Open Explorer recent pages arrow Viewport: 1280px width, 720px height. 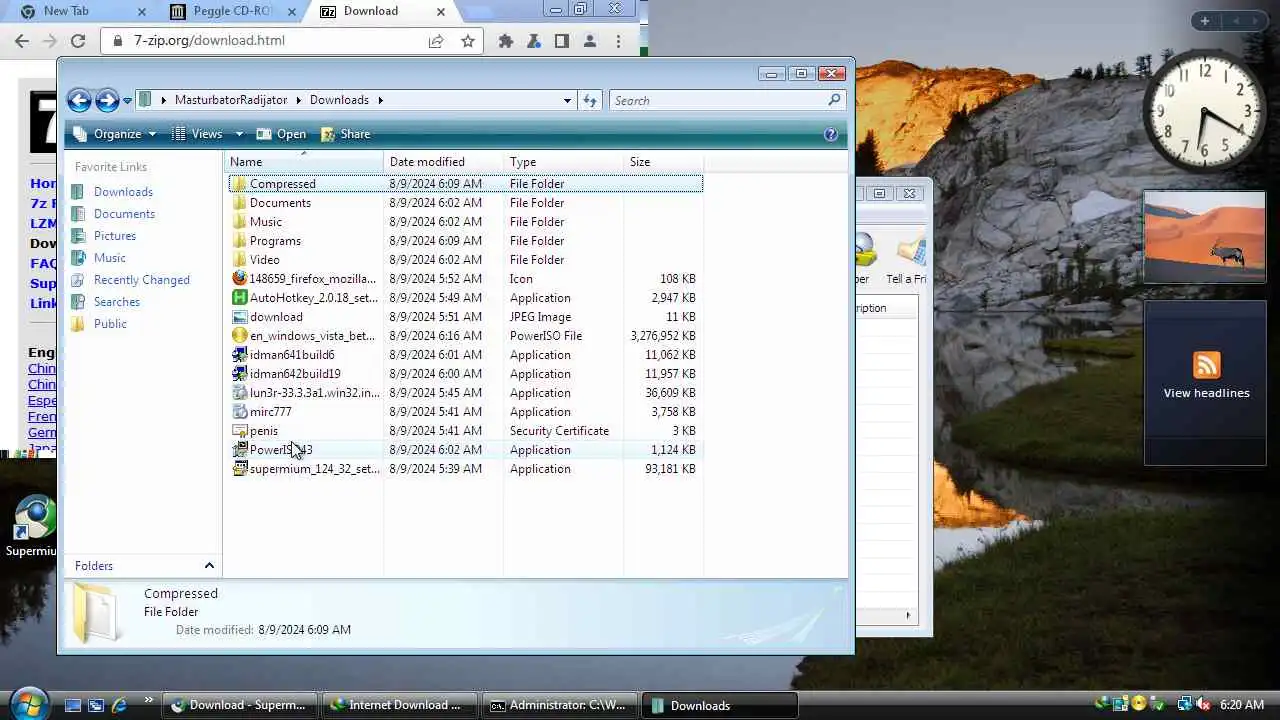[x=127, y=101]
